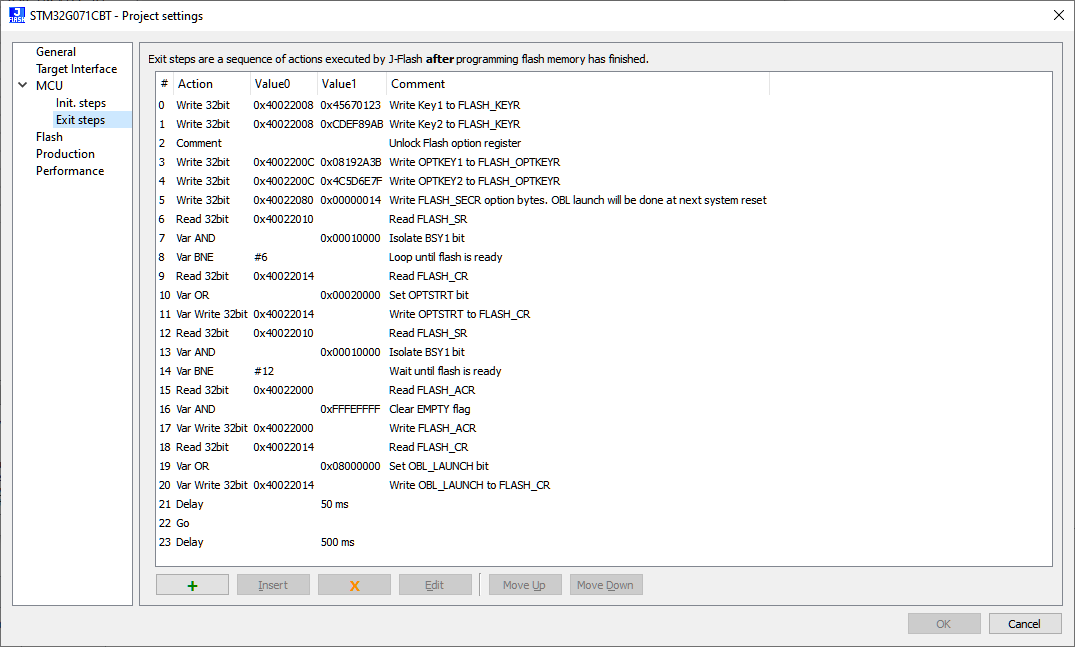Click the OK button
Viewport: 1075px width, 647px height.
[x=943, y=624]
